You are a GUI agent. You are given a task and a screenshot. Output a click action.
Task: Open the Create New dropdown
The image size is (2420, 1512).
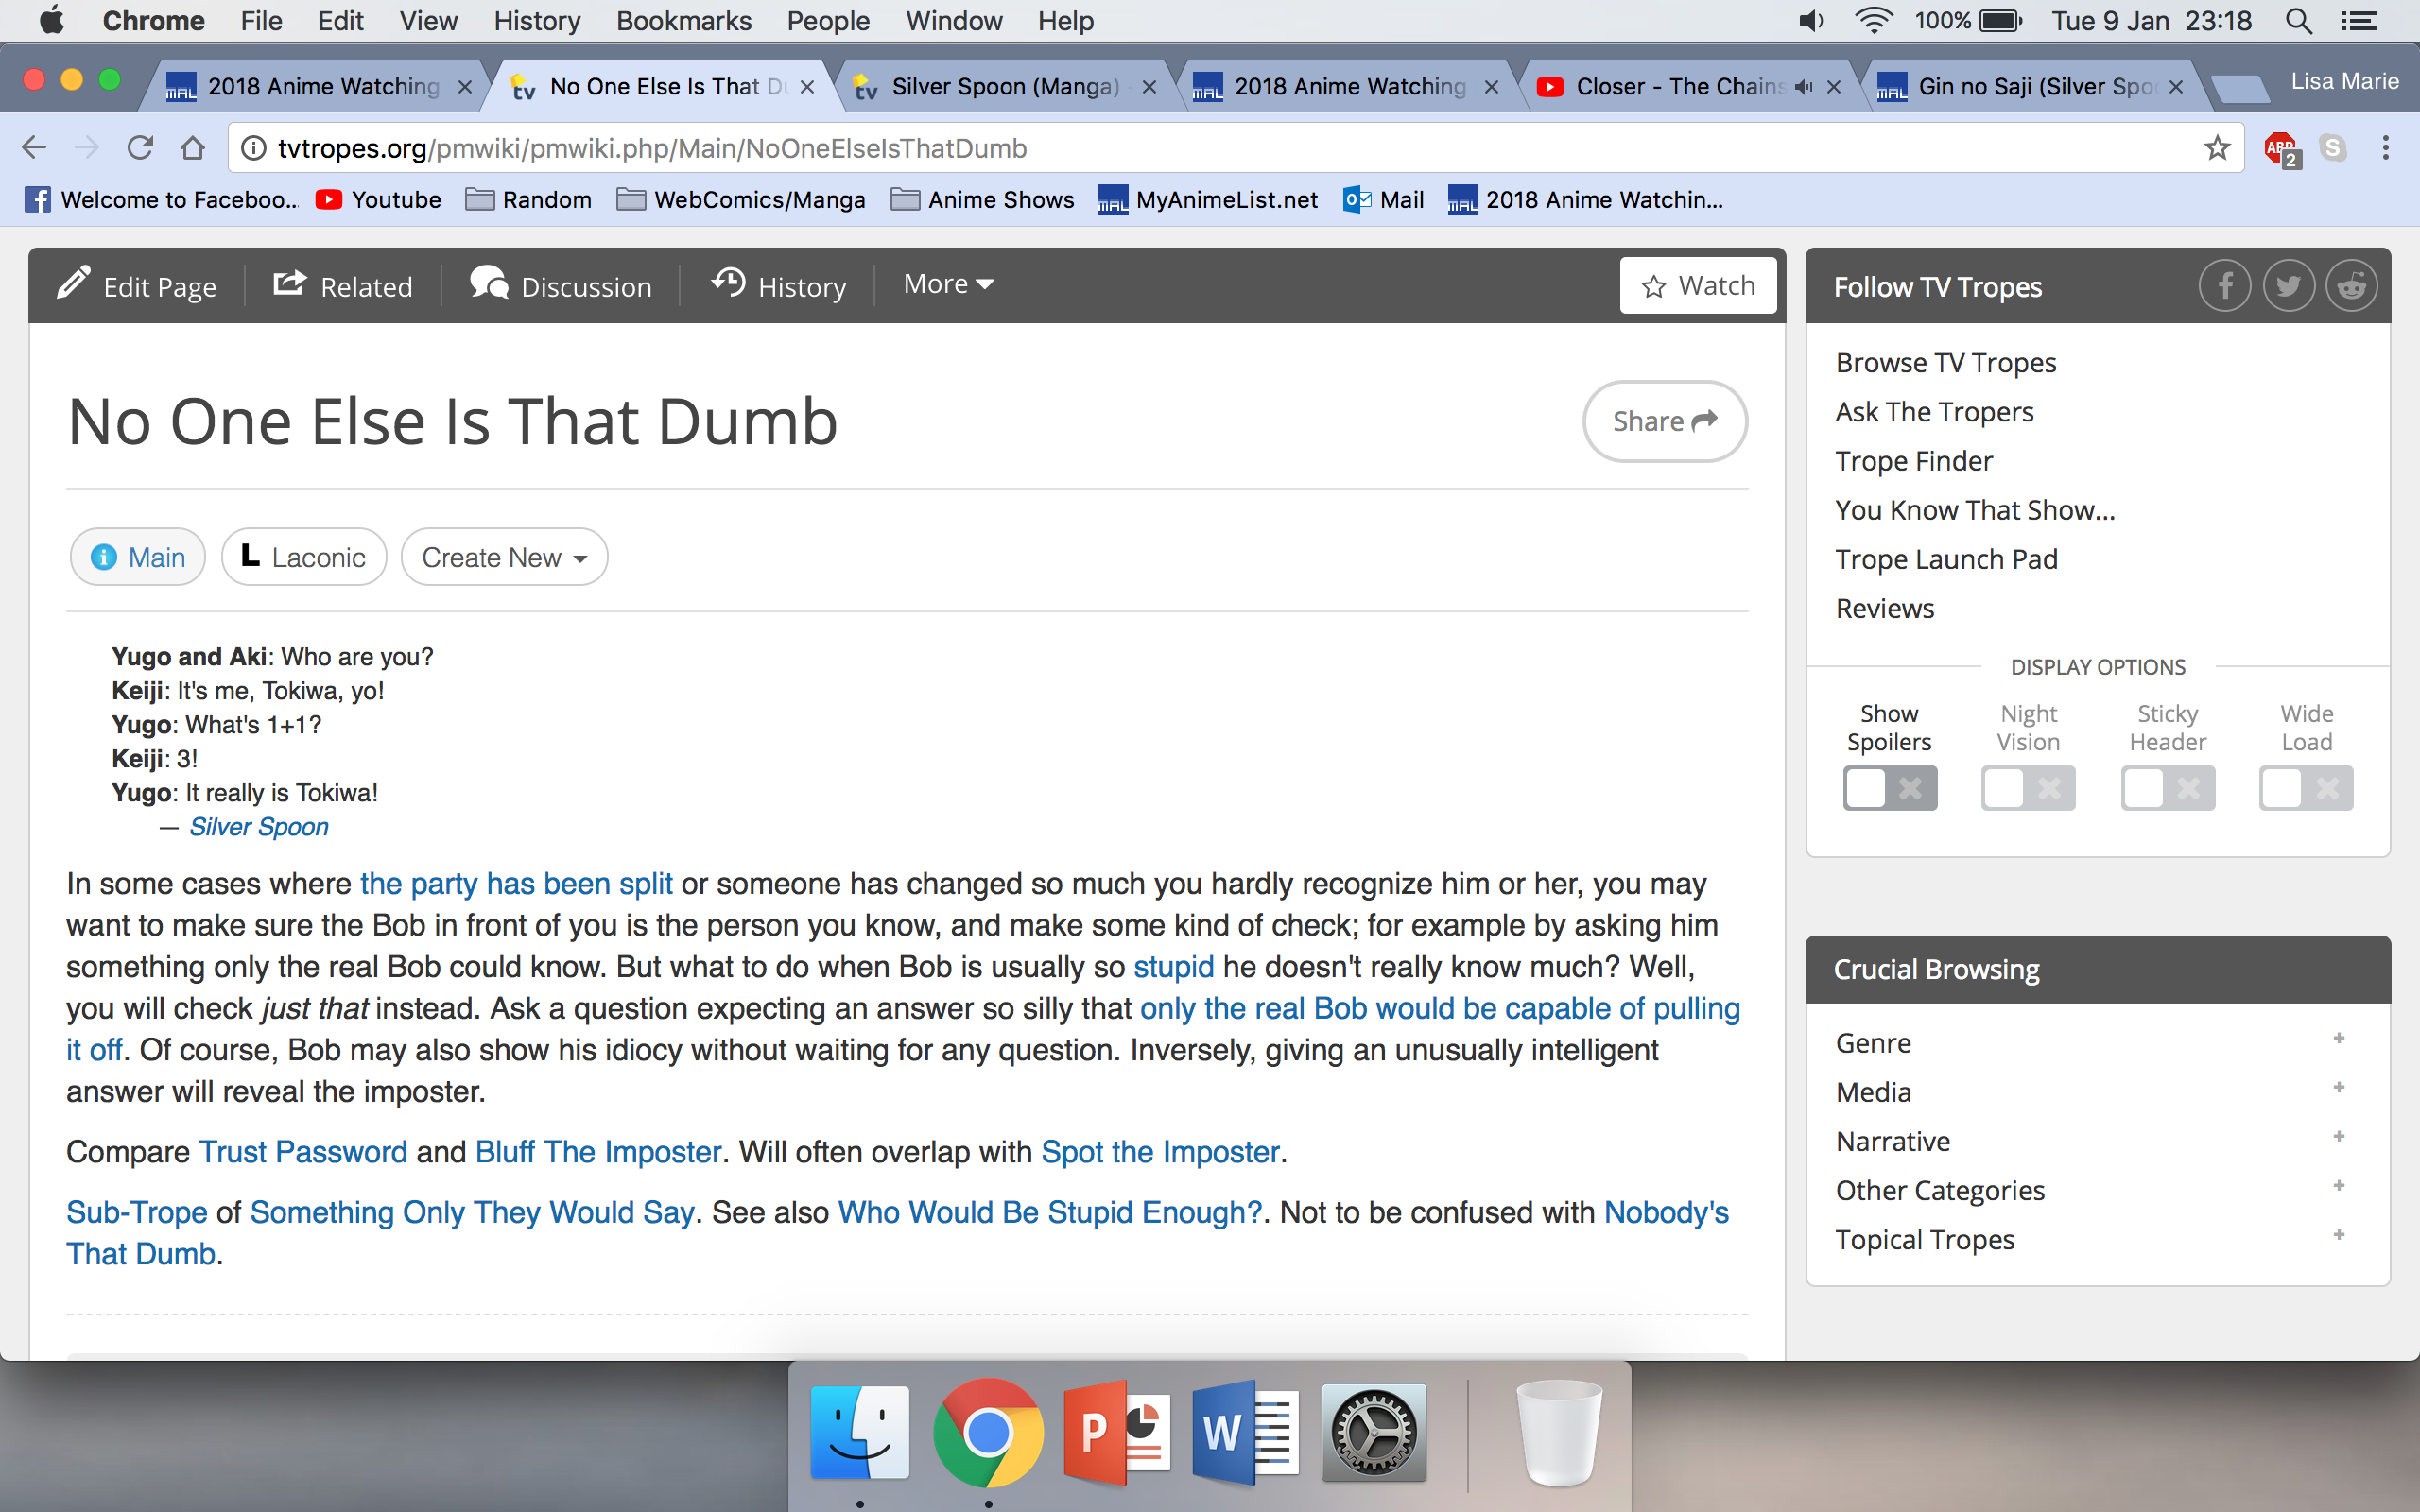[504, 557]
